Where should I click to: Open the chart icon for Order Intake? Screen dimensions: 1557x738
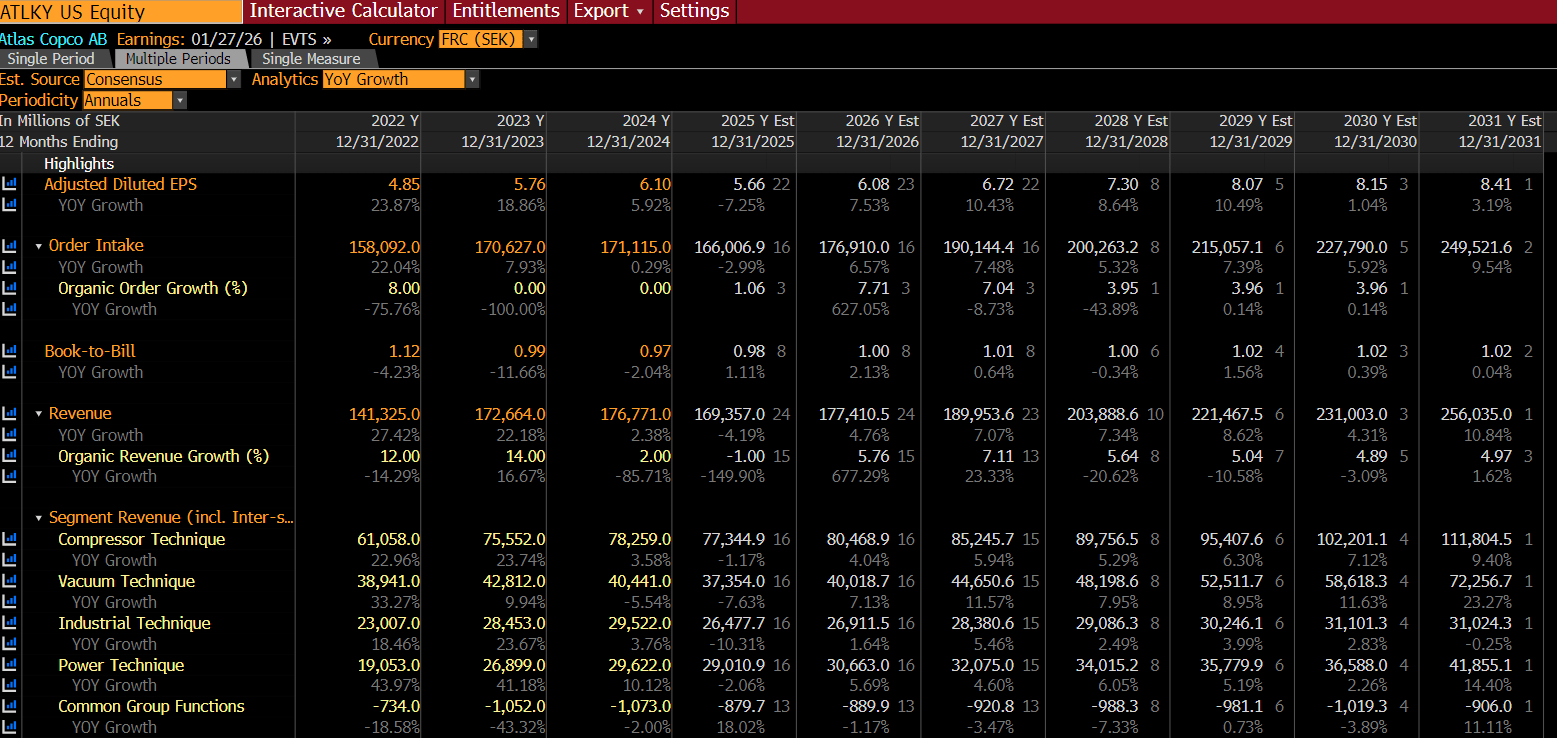pyautogui.click(x=9, y=247)
